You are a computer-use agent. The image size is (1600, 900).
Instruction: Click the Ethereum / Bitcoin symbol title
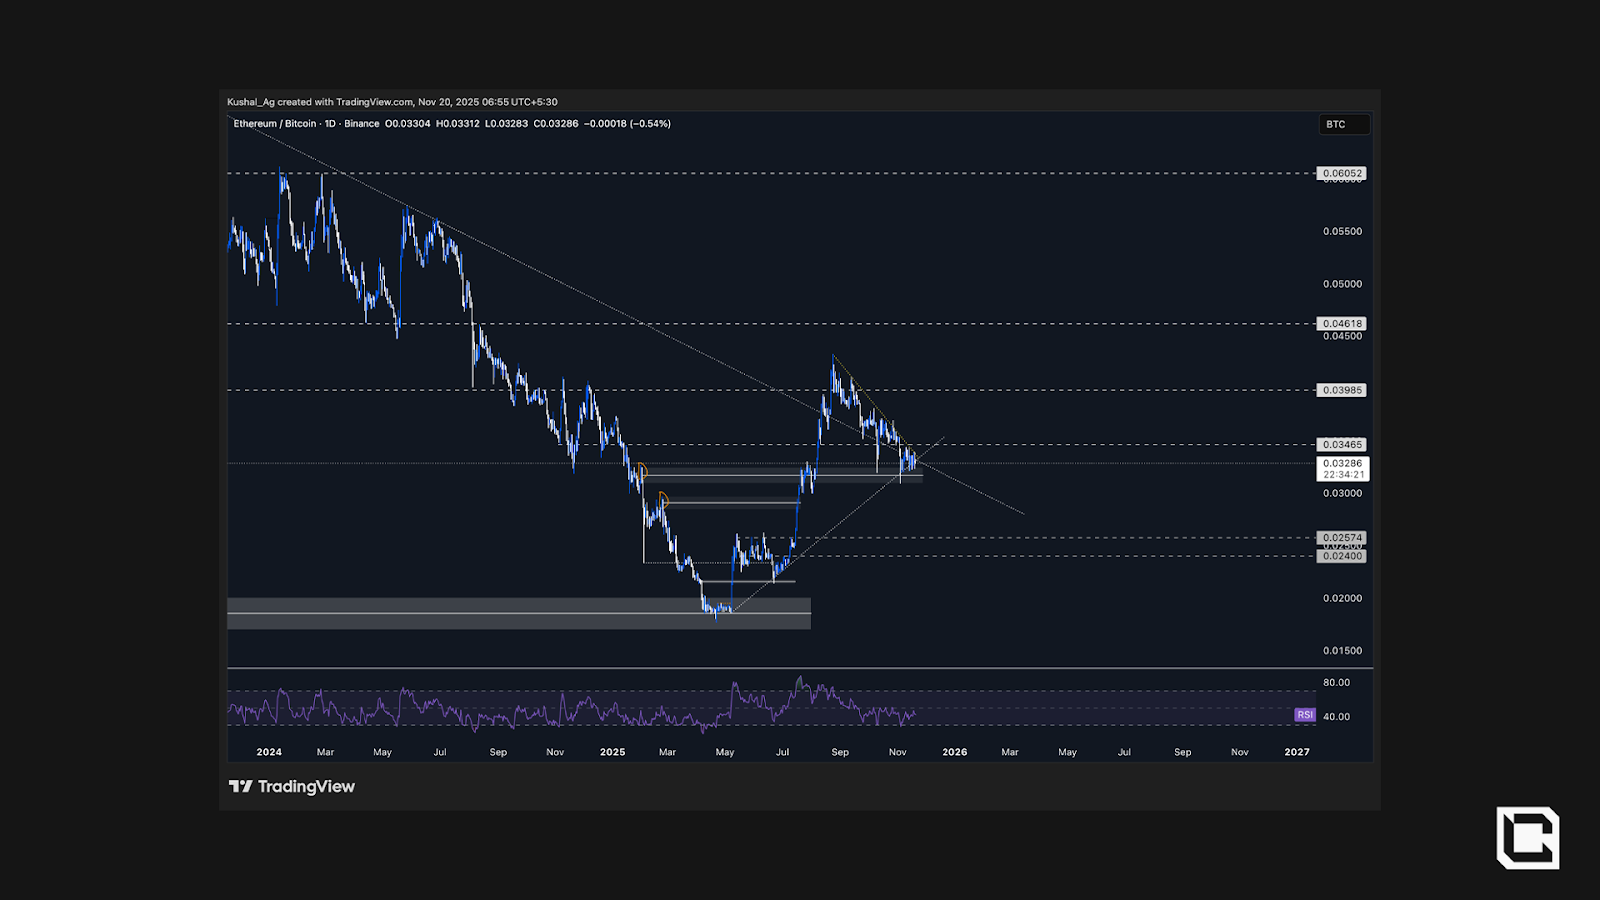274,124
